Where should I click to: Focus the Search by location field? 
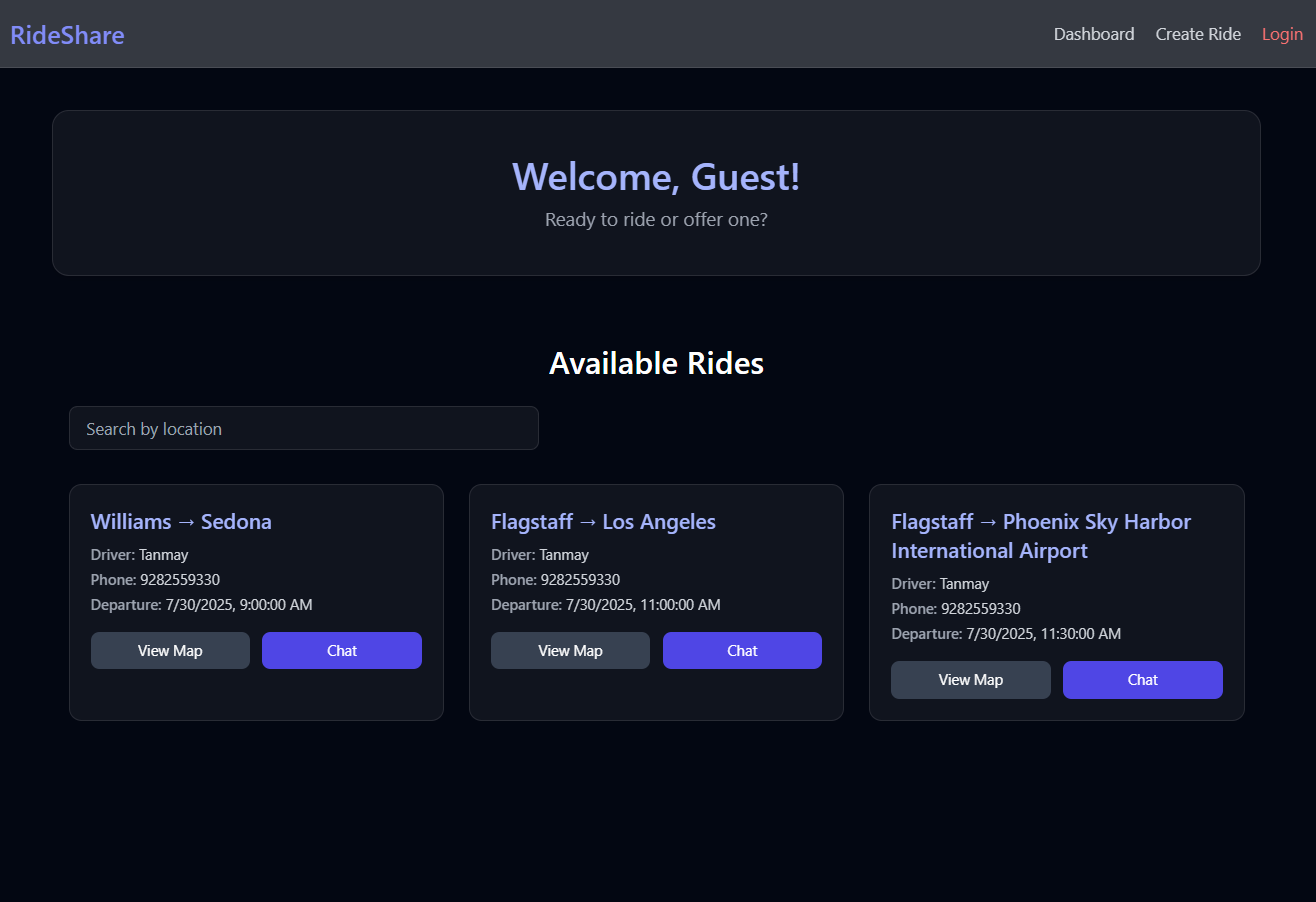click(x=303, y=428)
